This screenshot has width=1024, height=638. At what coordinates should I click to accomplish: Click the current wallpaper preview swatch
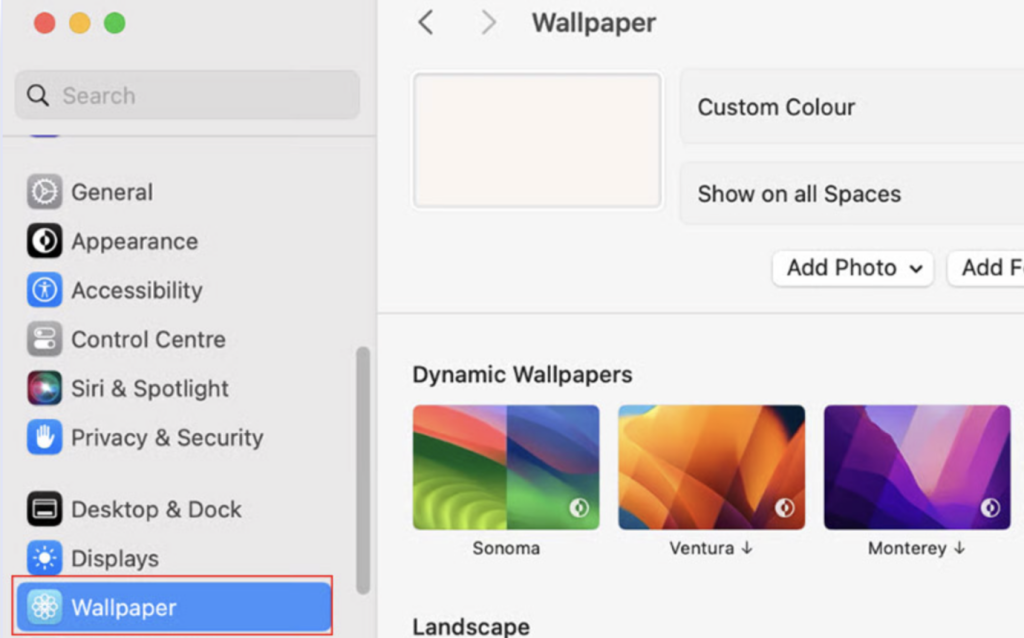click(537, 141)
